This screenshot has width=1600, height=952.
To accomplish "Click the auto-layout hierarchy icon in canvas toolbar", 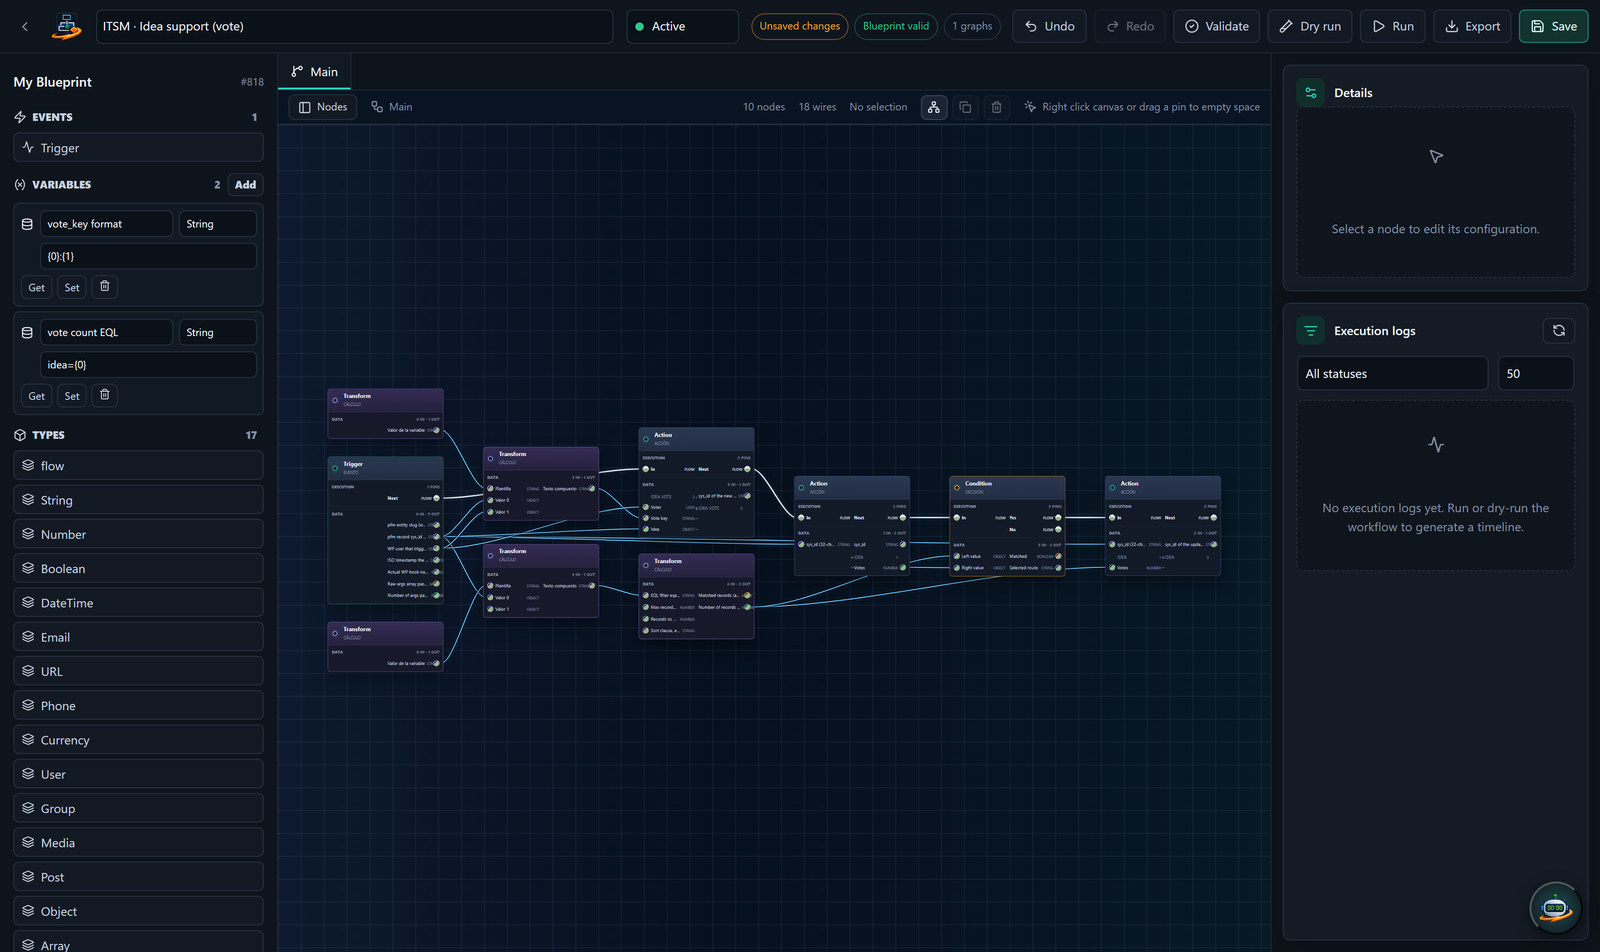I will coord(933,107).
